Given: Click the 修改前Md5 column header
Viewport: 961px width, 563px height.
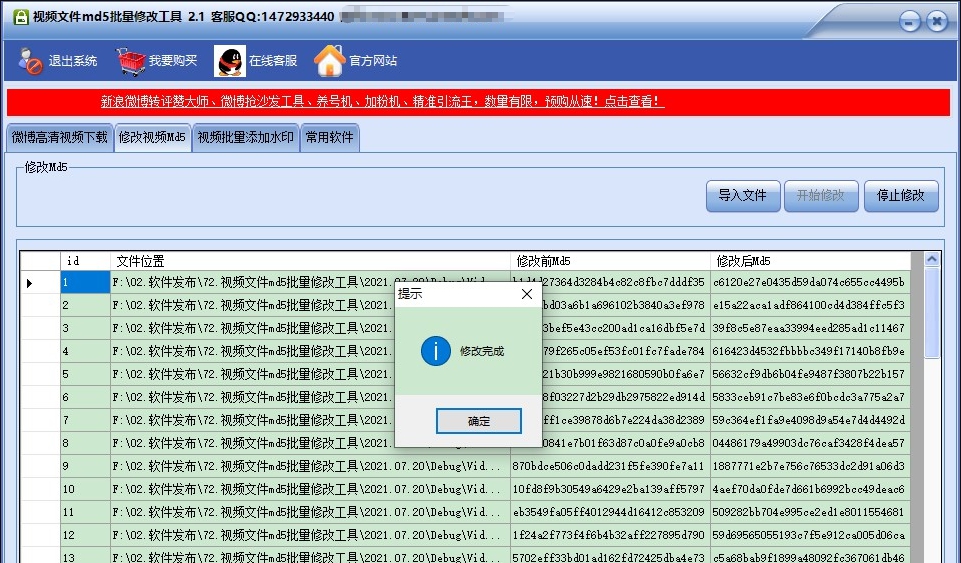Looking at the screenshot, I should (x=610, y=261).
